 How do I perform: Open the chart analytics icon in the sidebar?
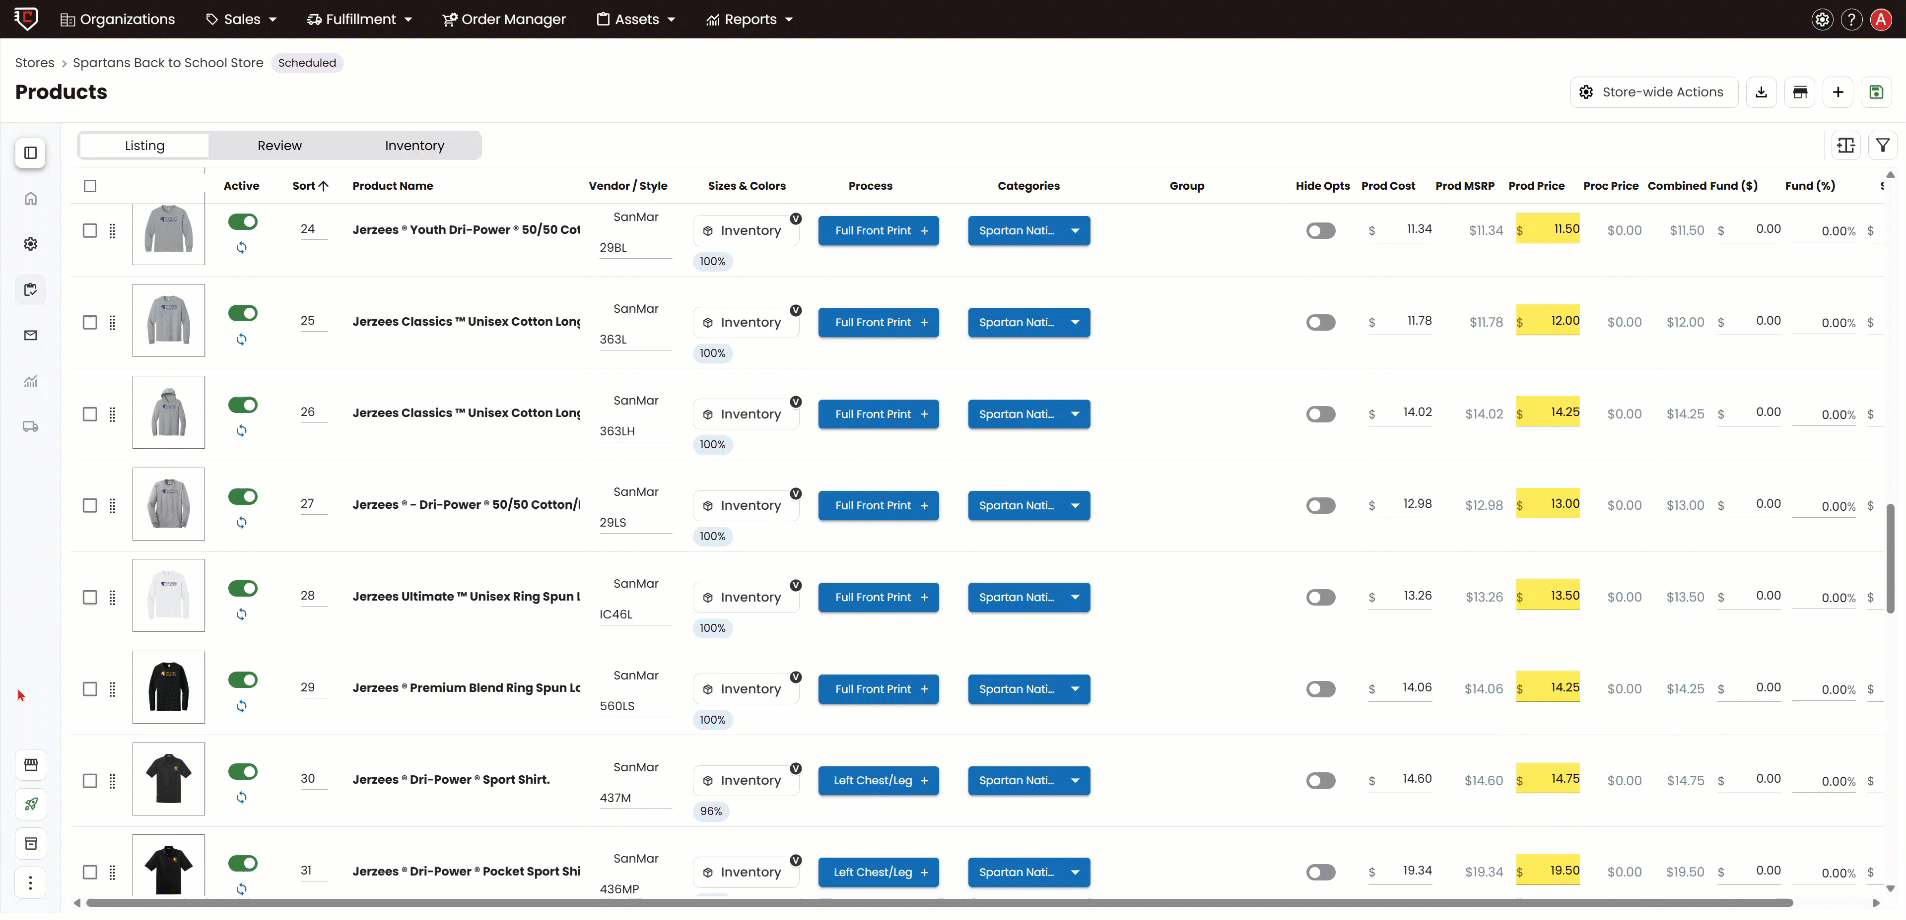coord(31,381)
